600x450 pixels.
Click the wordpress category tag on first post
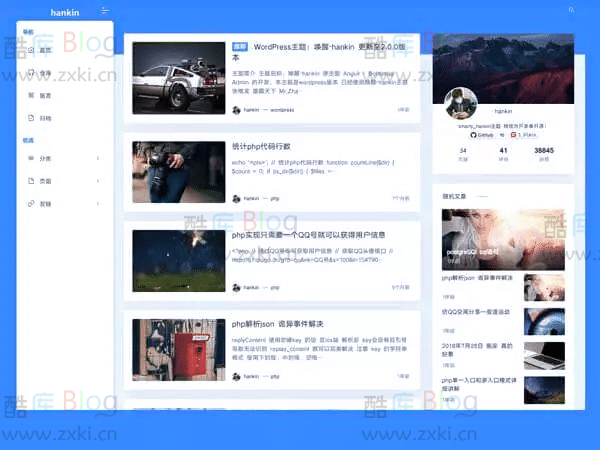pyautogui.click(x=282, y=110)
